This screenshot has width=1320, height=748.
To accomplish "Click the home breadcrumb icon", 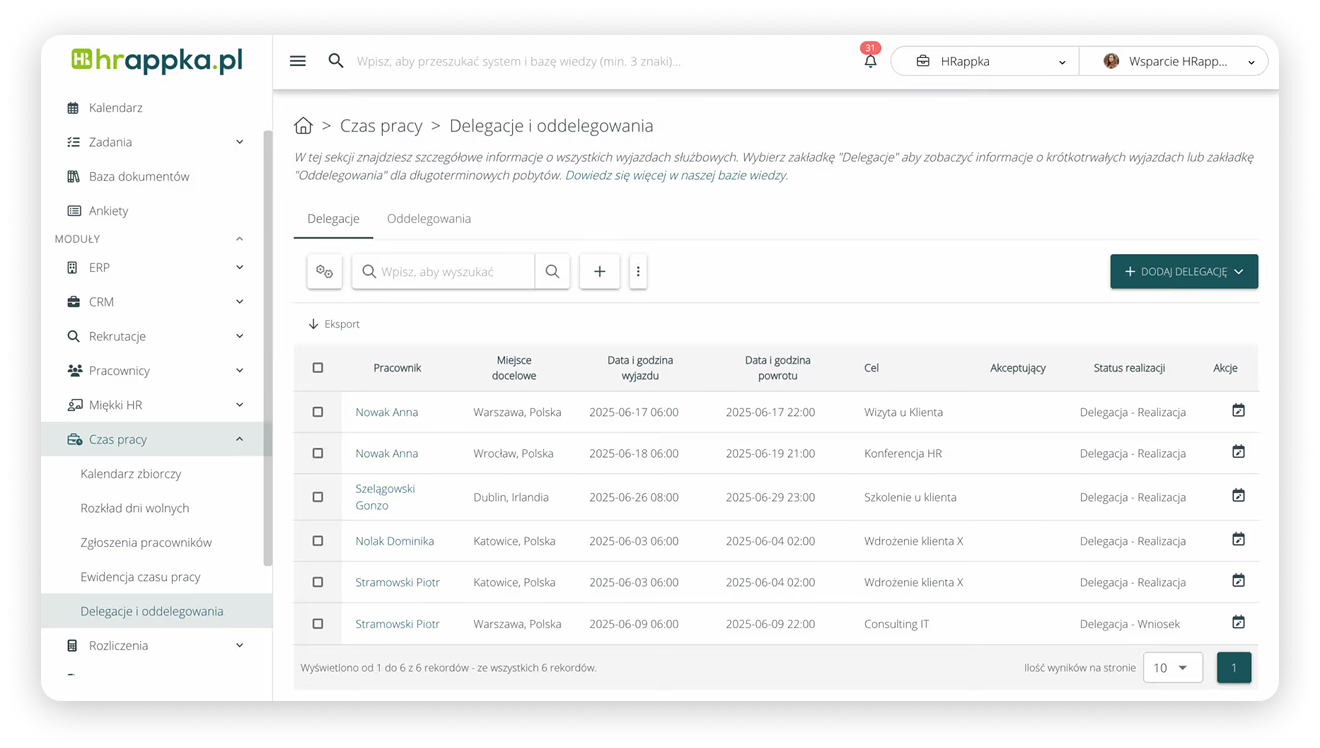I will tap(303, 126).
